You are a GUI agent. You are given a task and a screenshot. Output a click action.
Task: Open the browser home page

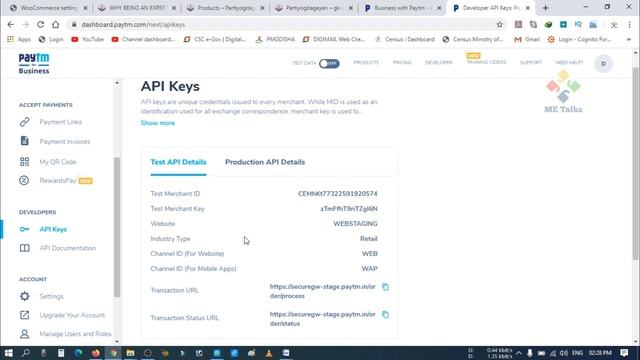point(55,24)
